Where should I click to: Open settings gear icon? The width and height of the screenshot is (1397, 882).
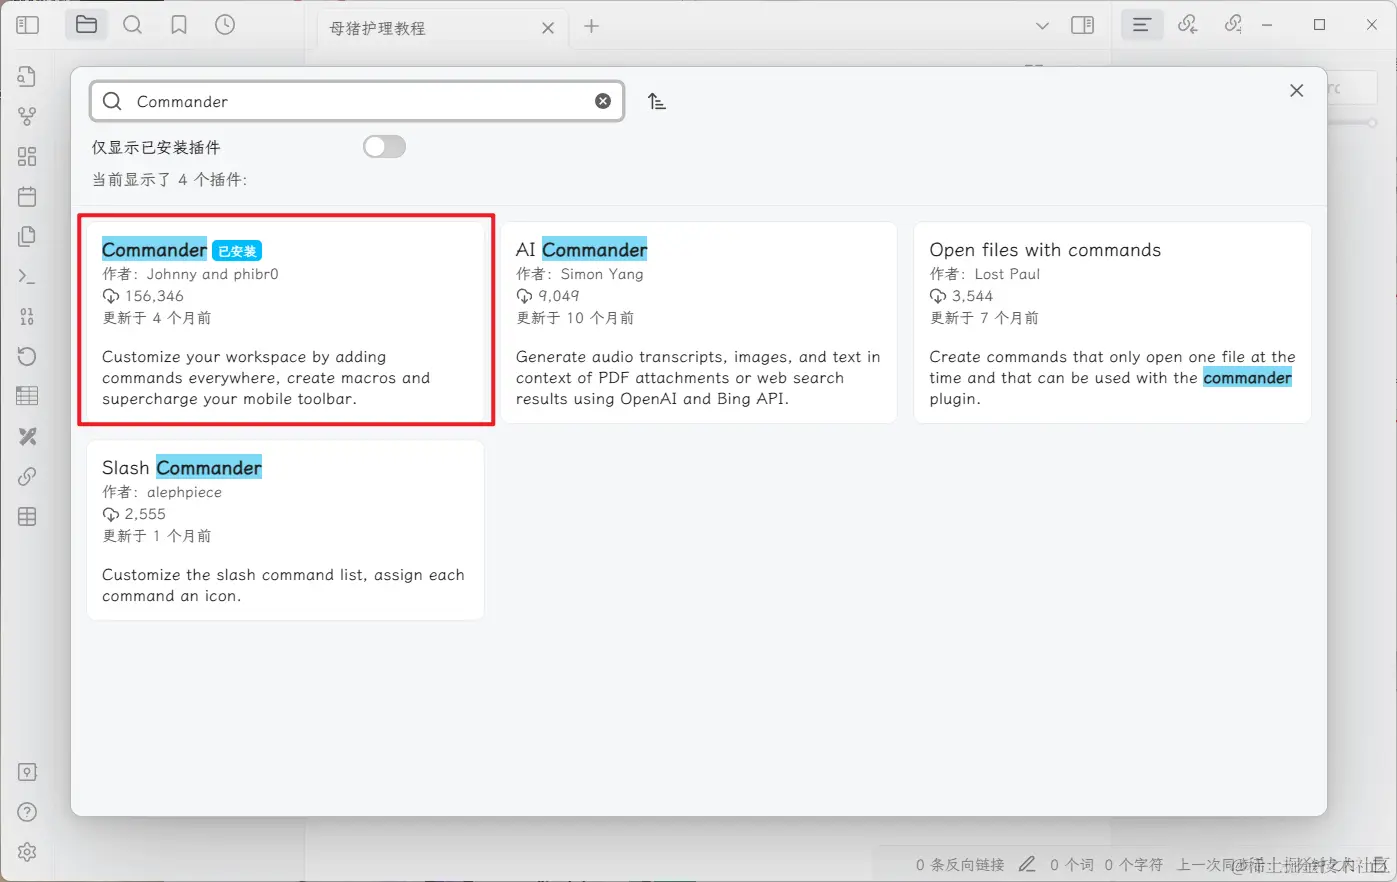pos(27,852)
